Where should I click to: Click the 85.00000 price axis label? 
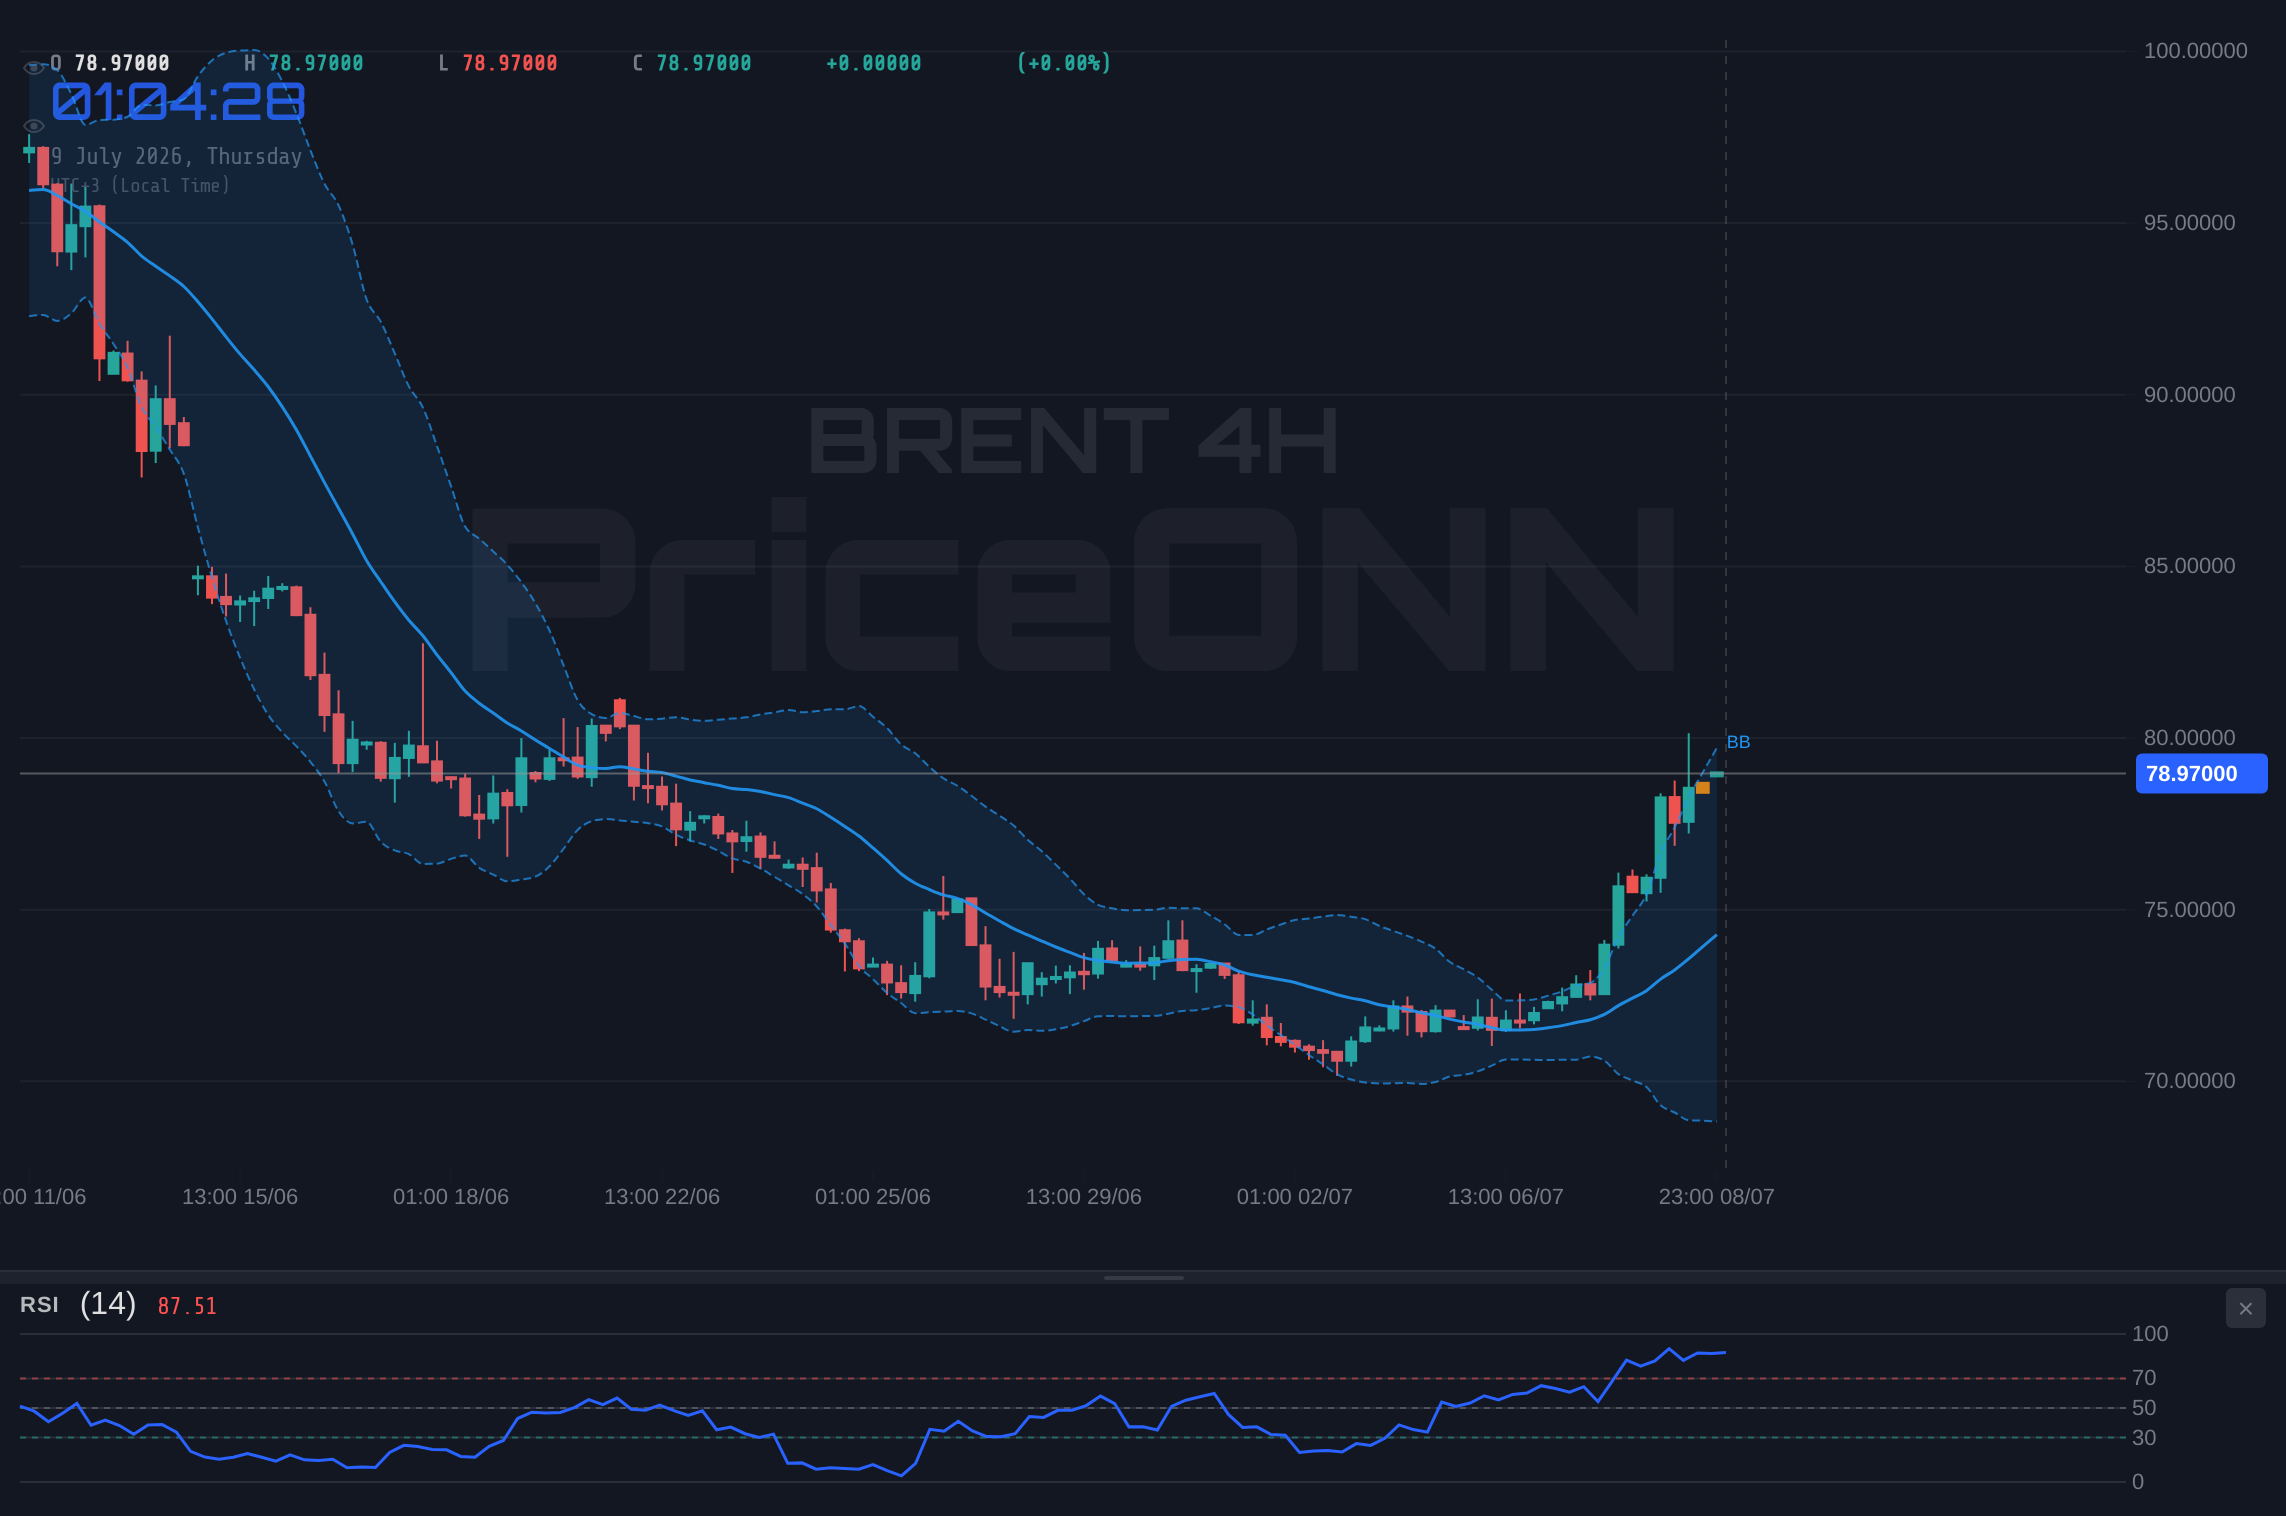click(x=2189, y=566)
